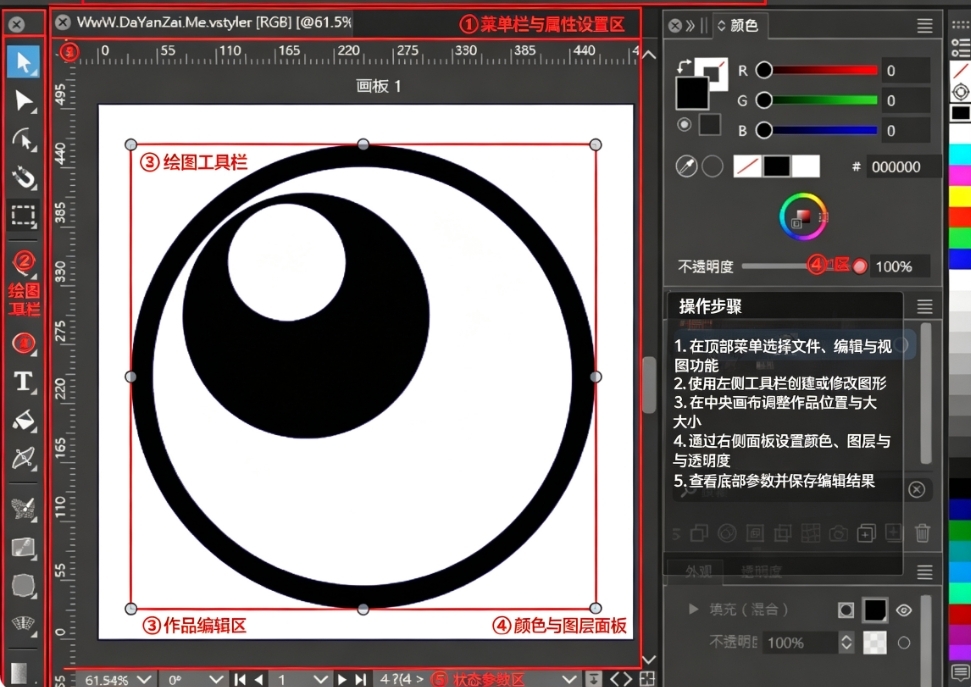The width and height of the screenshot is (971, 687).
Task: Pick the rounded shape tool
Action: (24, 585)
